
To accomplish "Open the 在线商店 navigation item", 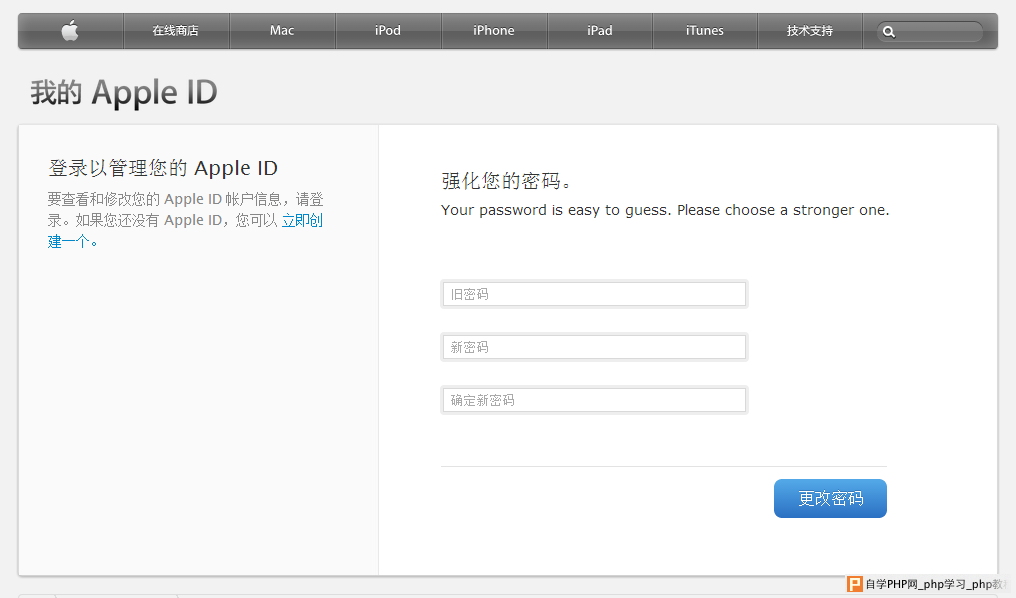I will click(176, 30).
